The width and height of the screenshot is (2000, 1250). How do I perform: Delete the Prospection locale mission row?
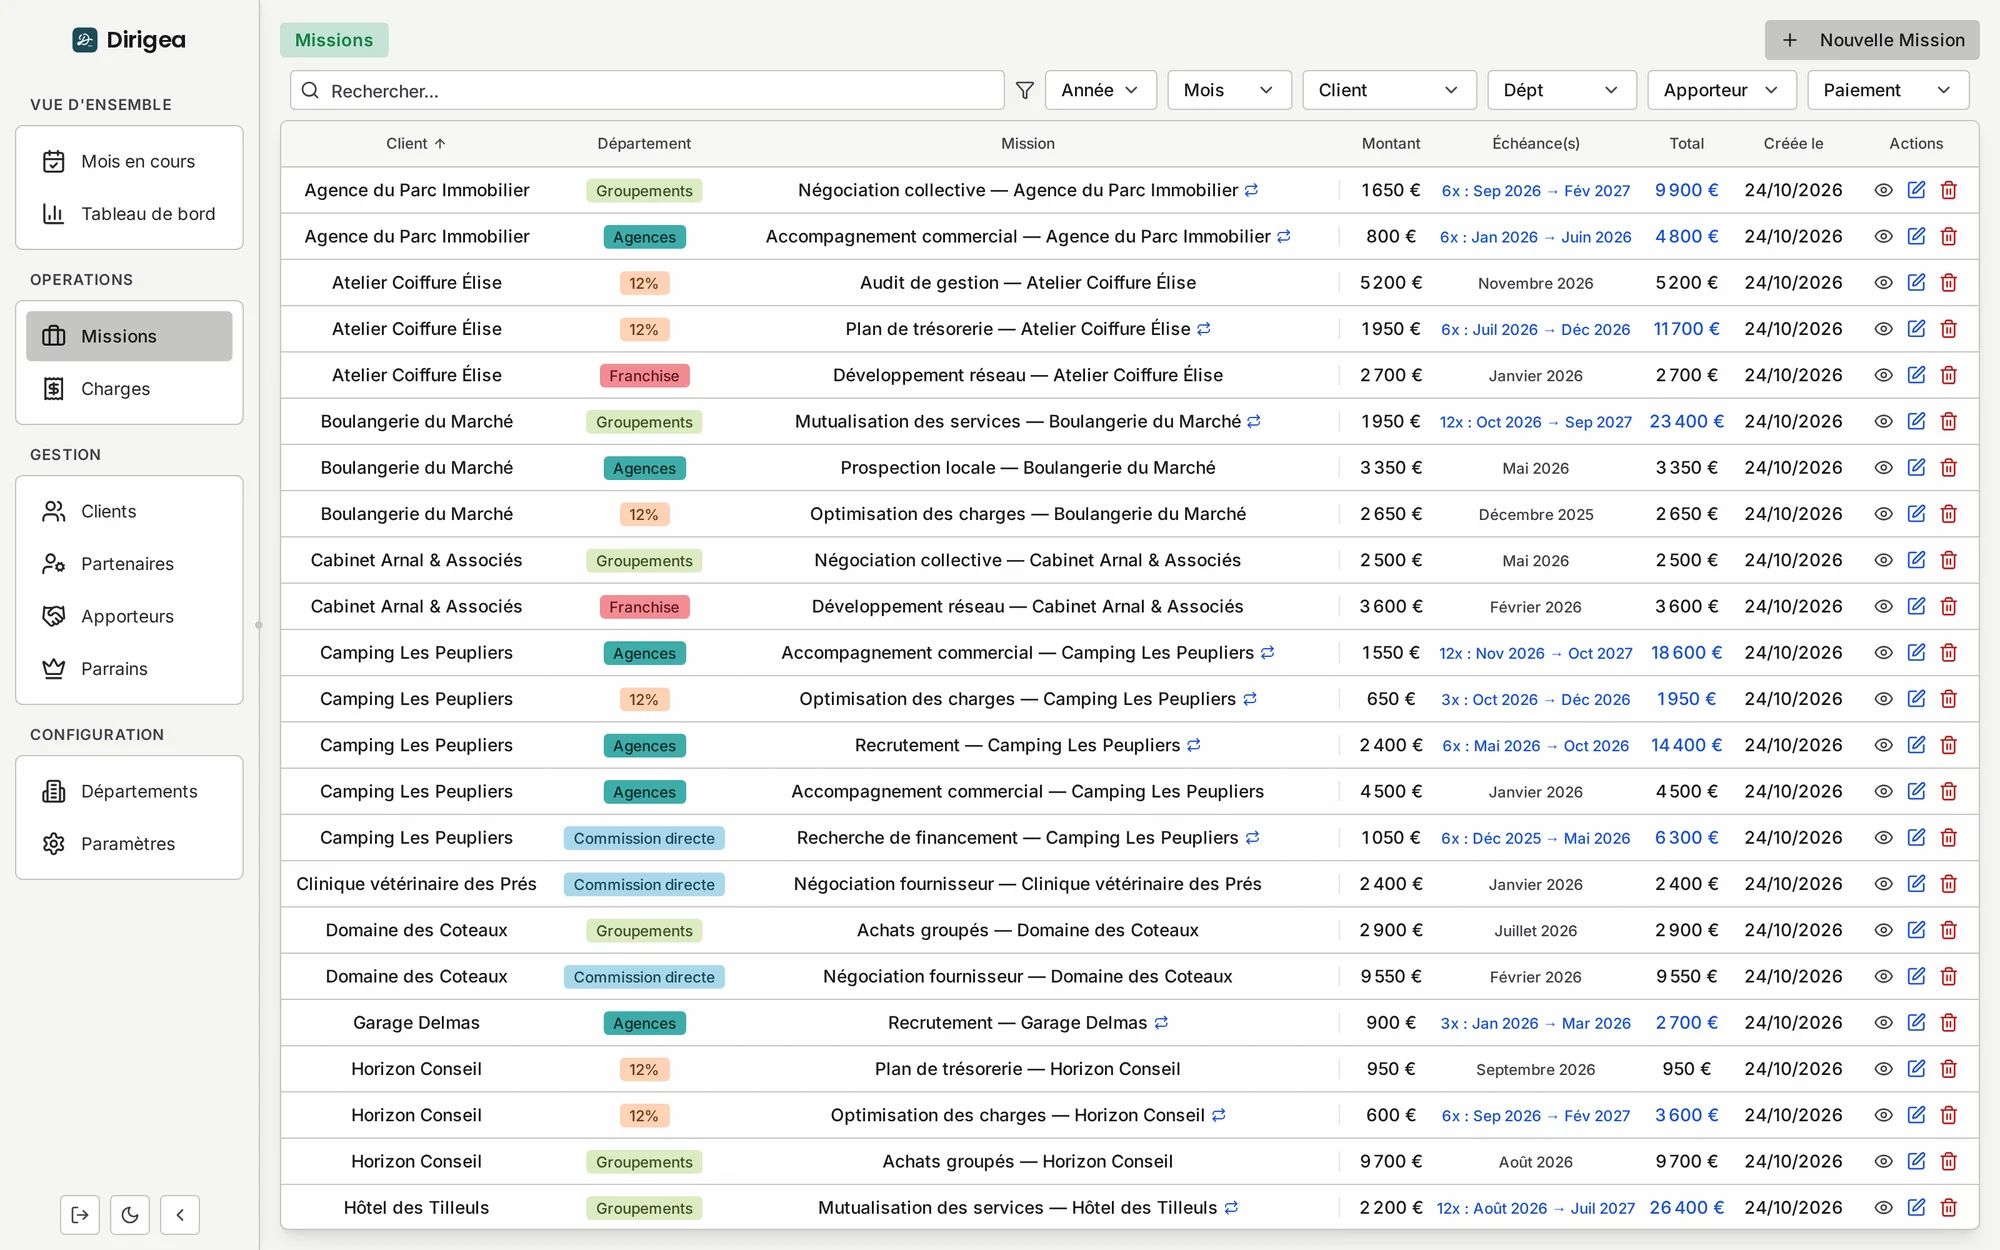point(1948,467)
